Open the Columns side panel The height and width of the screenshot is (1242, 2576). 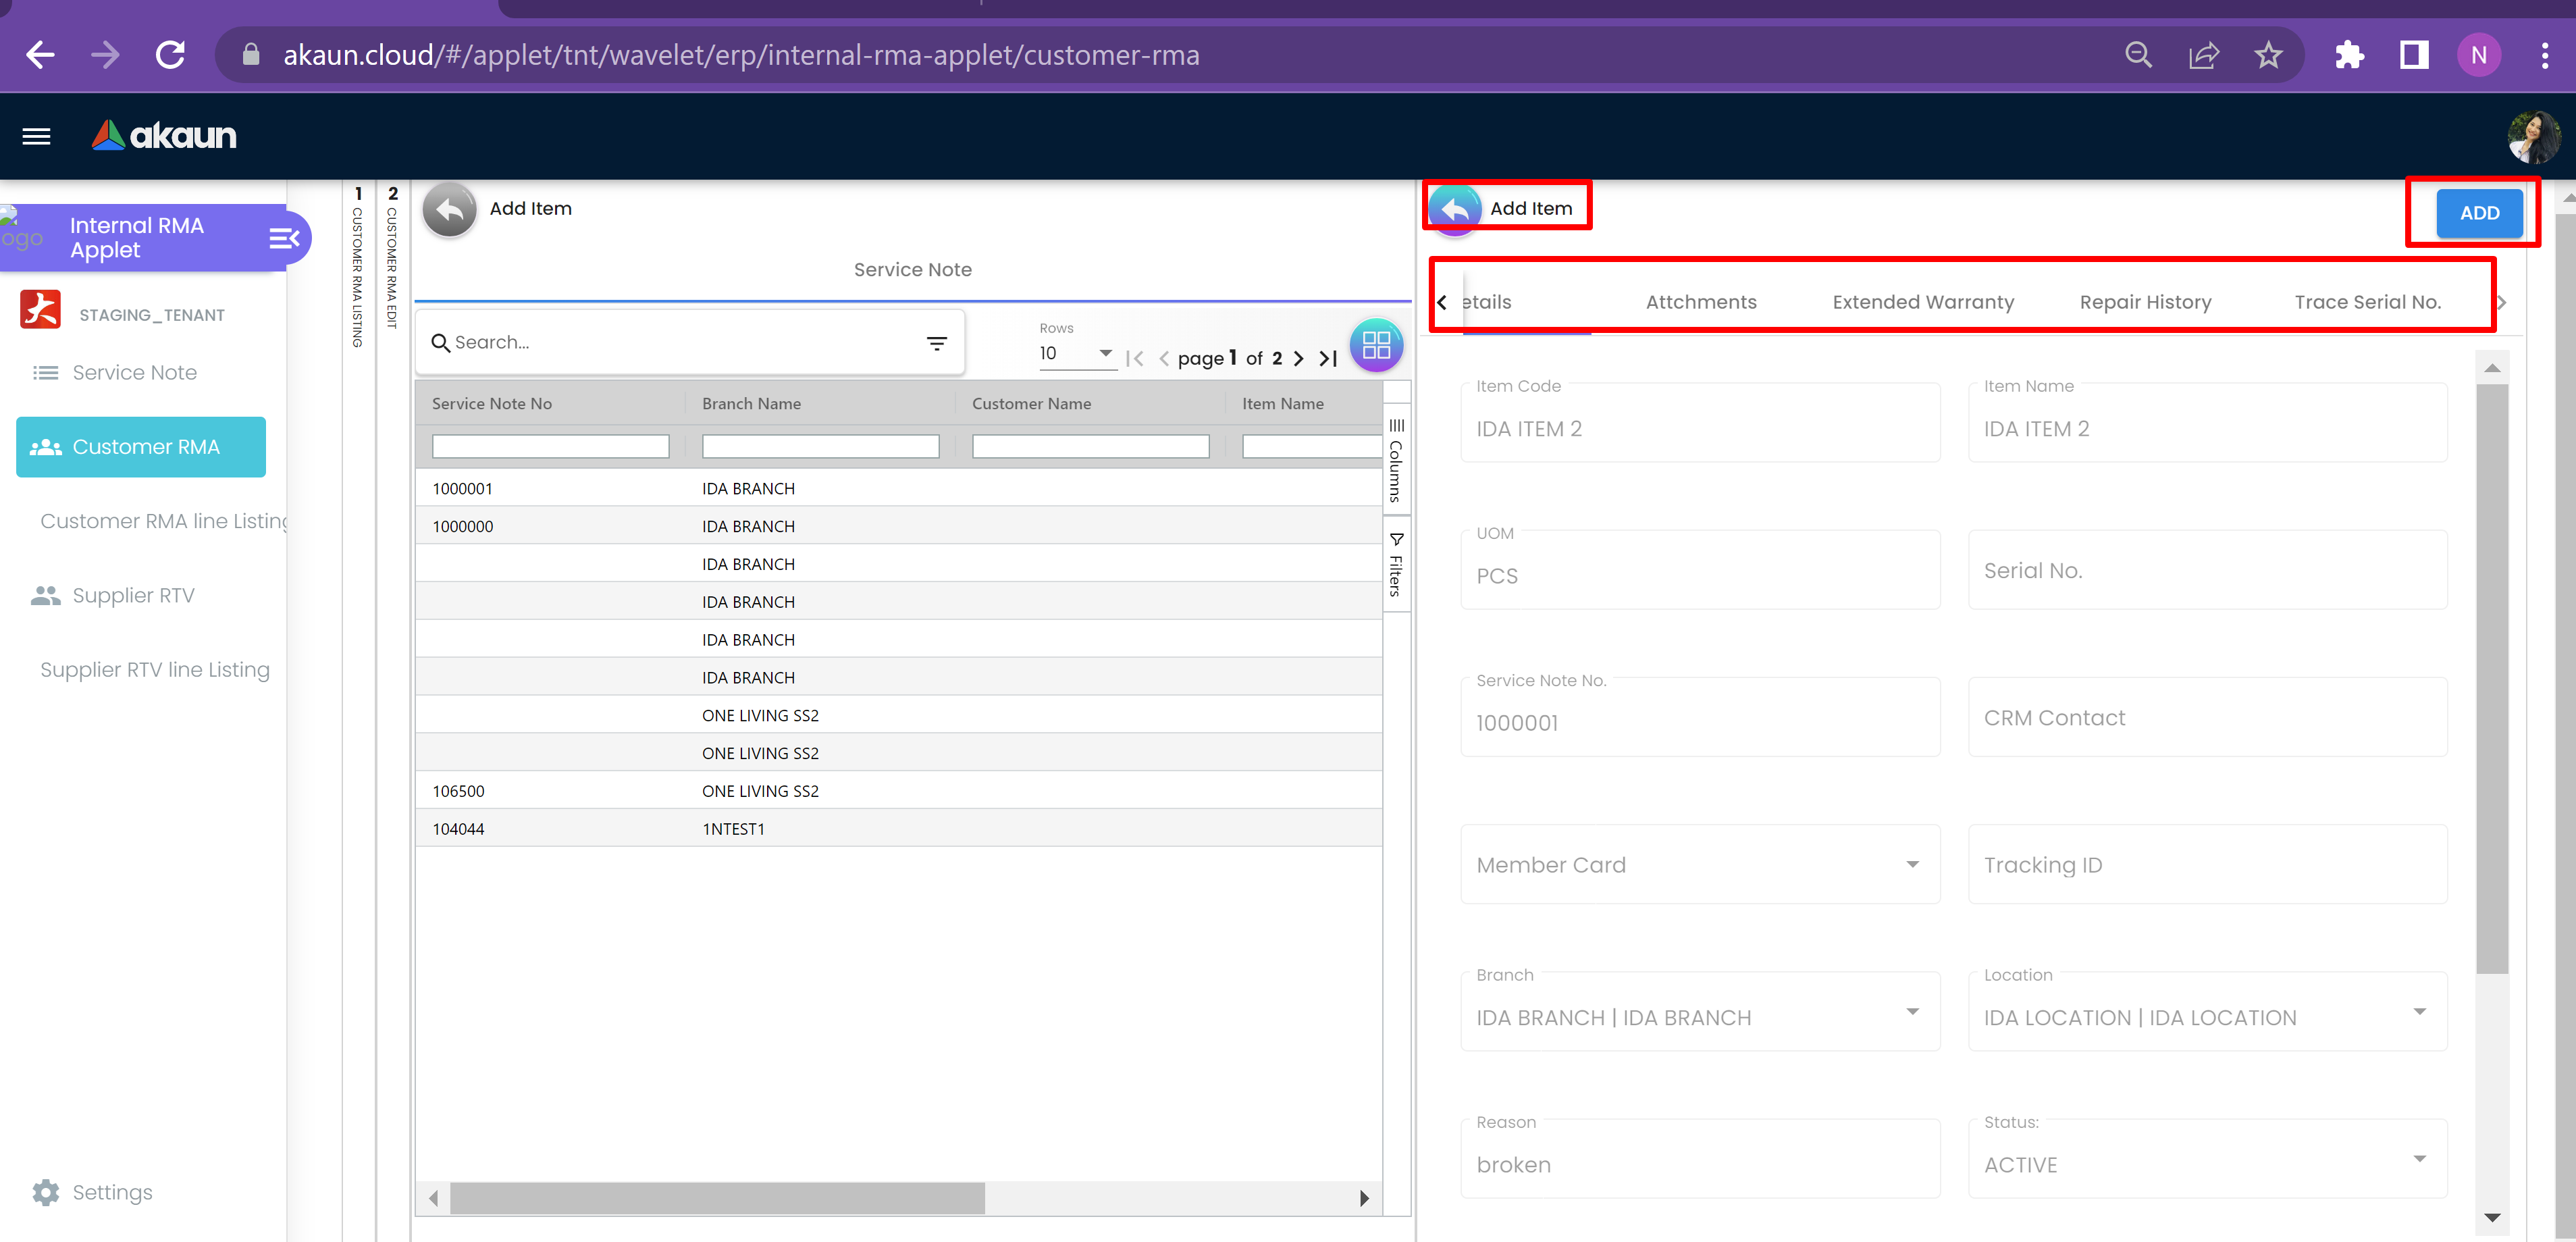pos(1396,461)
